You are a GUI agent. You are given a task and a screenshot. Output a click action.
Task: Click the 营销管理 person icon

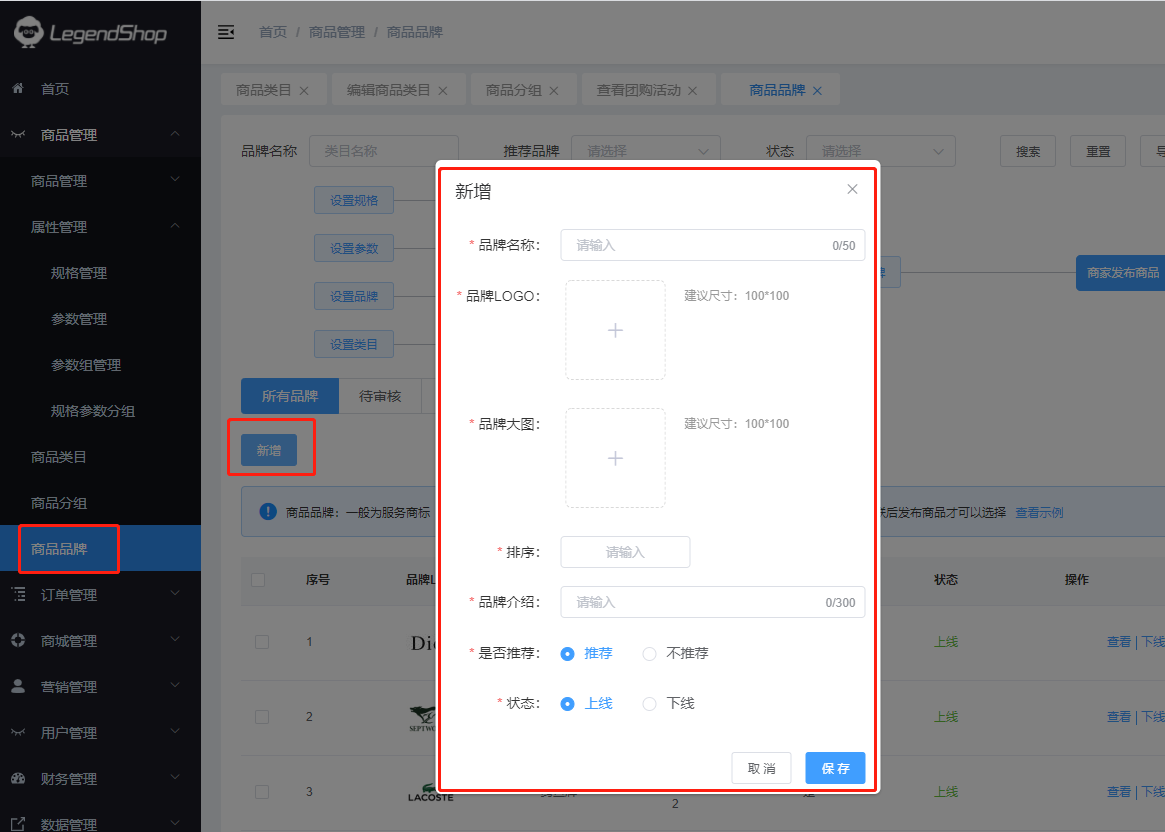point(18,686)
